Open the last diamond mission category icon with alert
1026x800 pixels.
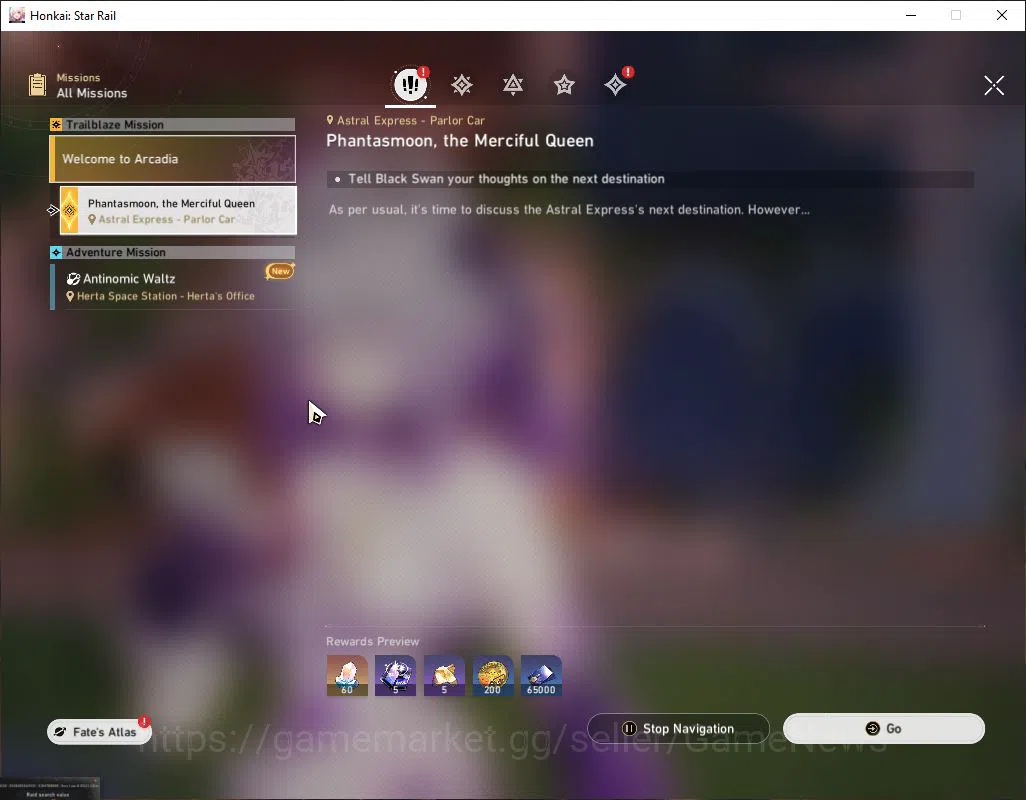click(616, 84)
